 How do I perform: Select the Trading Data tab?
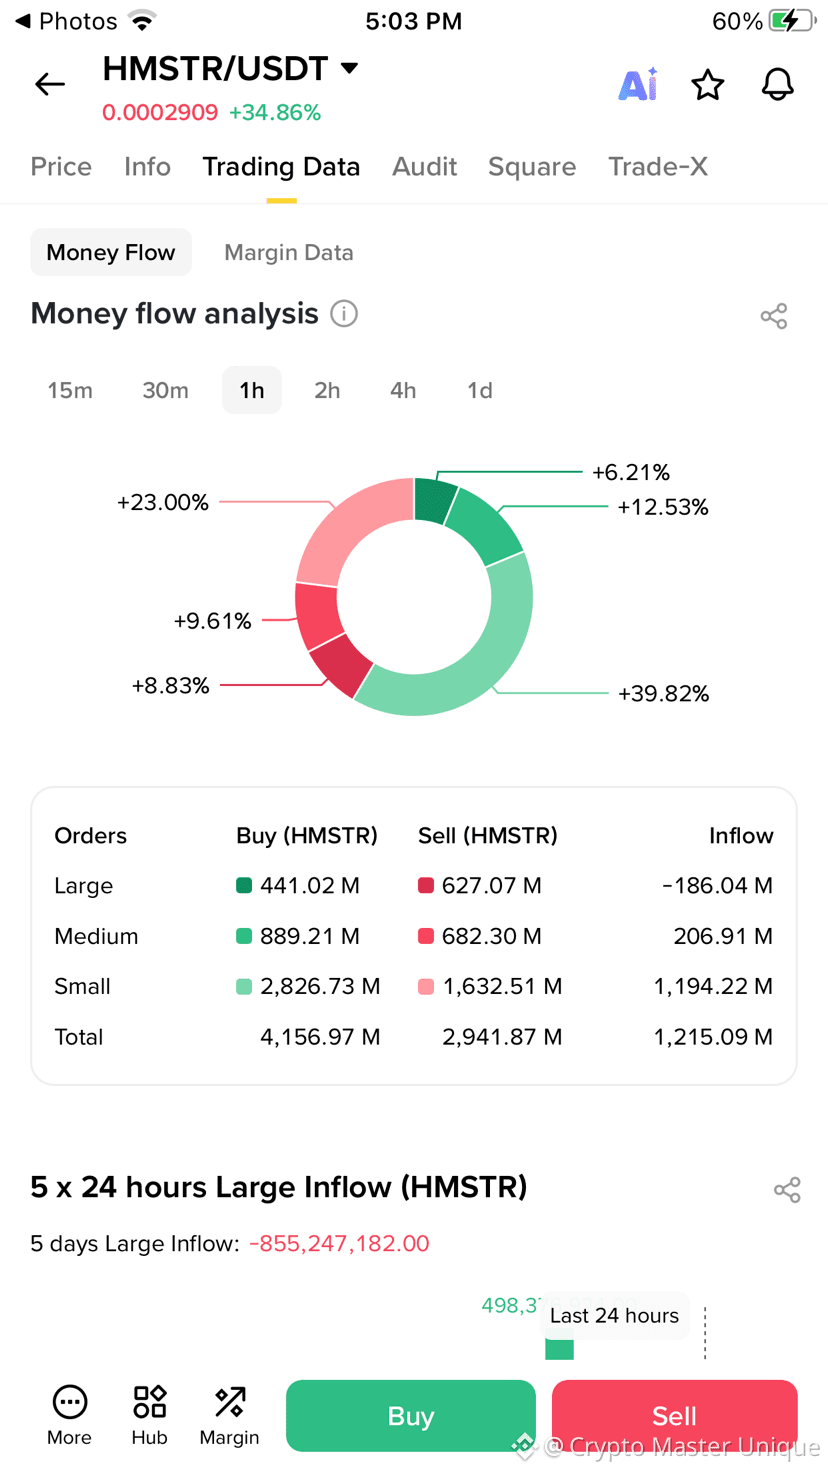coord(281,166)
